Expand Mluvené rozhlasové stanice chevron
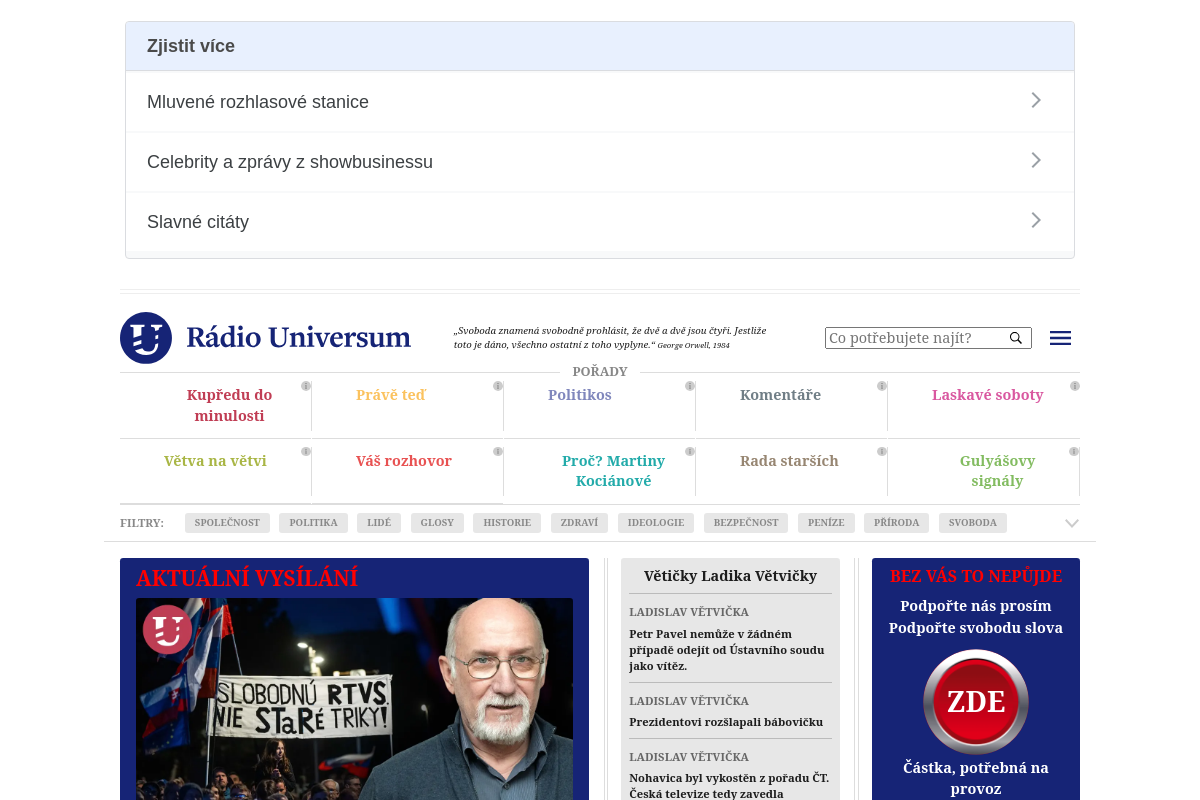This screenshot has height=800, width=1200. point(1036,100)
